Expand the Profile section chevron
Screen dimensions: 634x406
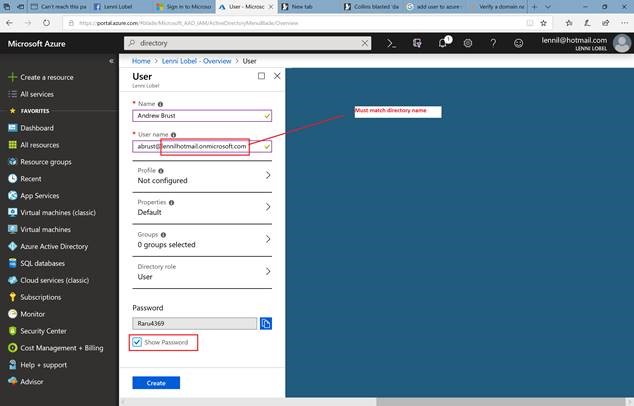coord(268,175)
